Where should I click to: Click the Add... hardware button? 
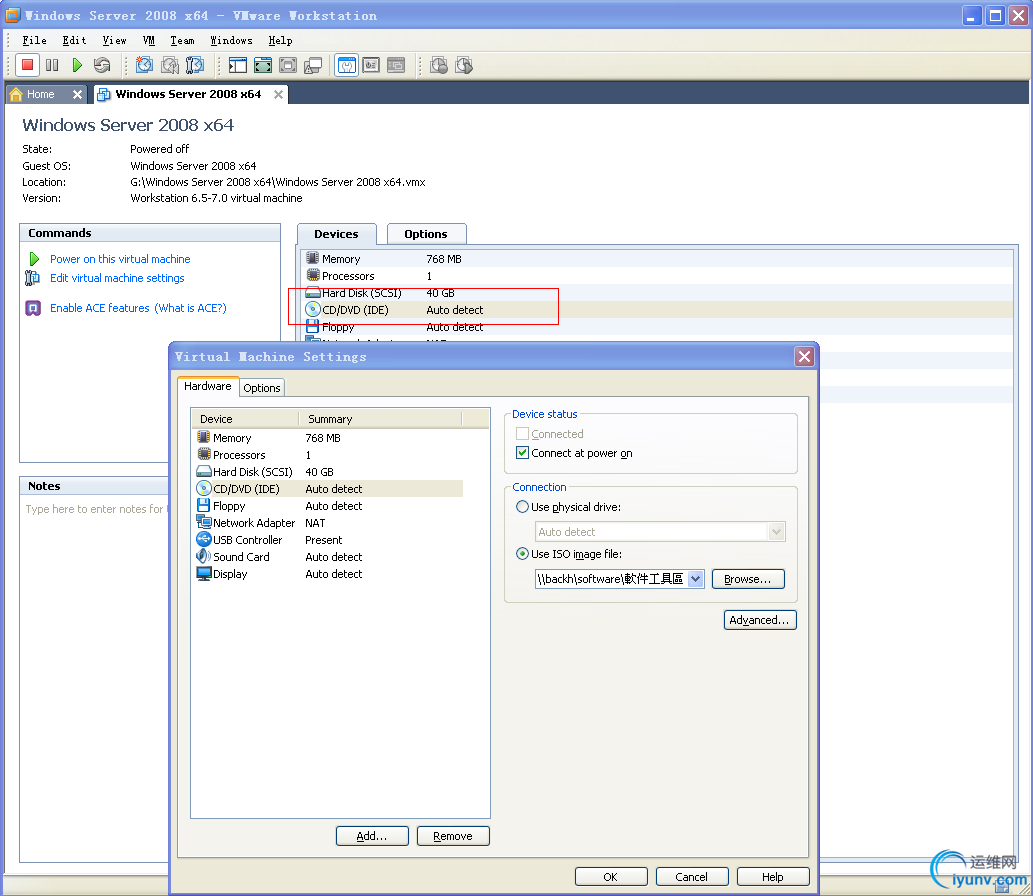coord(372,836)
